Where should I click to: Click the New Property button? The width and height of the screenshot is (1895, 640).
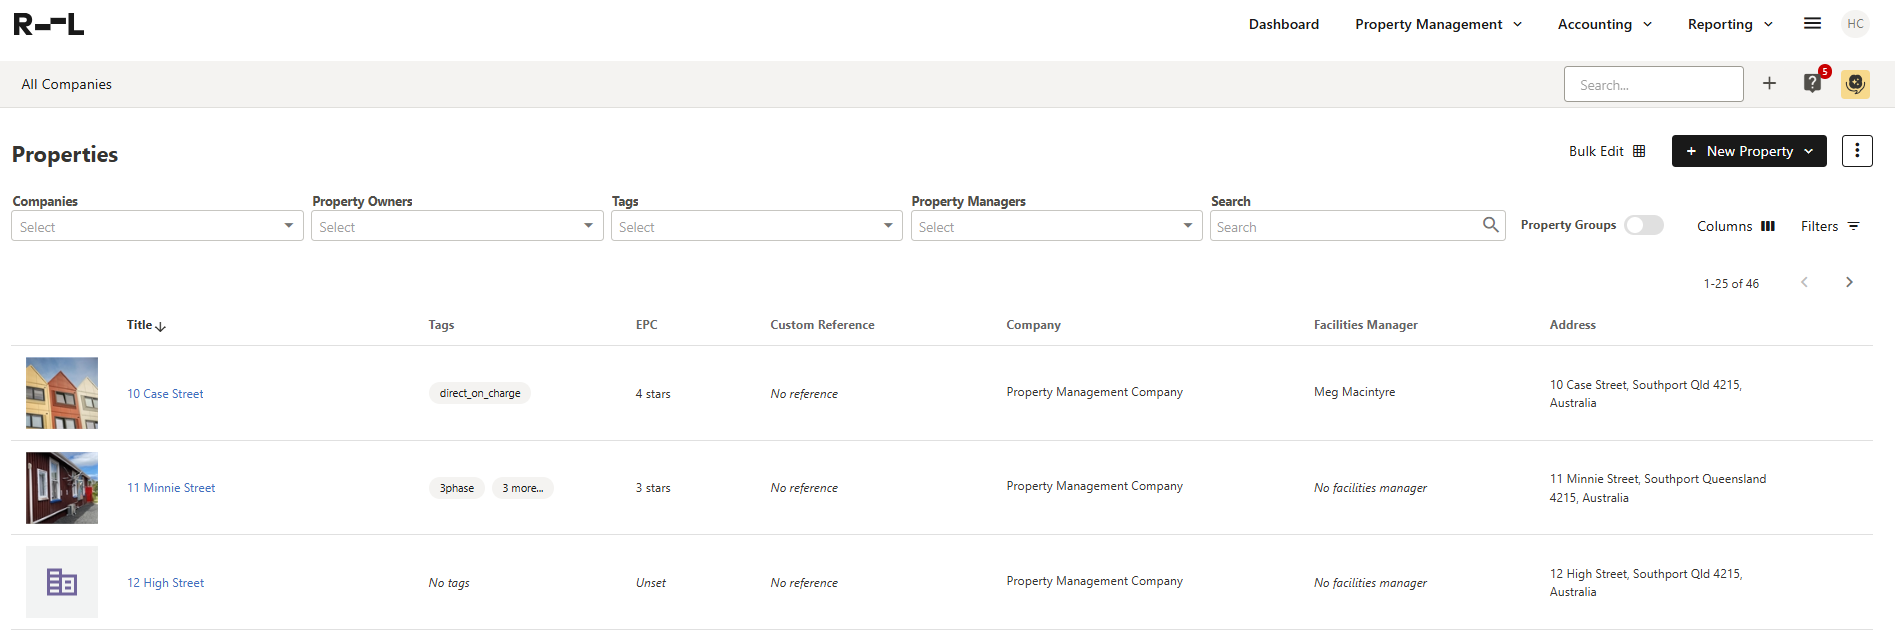coord(1748,152)
